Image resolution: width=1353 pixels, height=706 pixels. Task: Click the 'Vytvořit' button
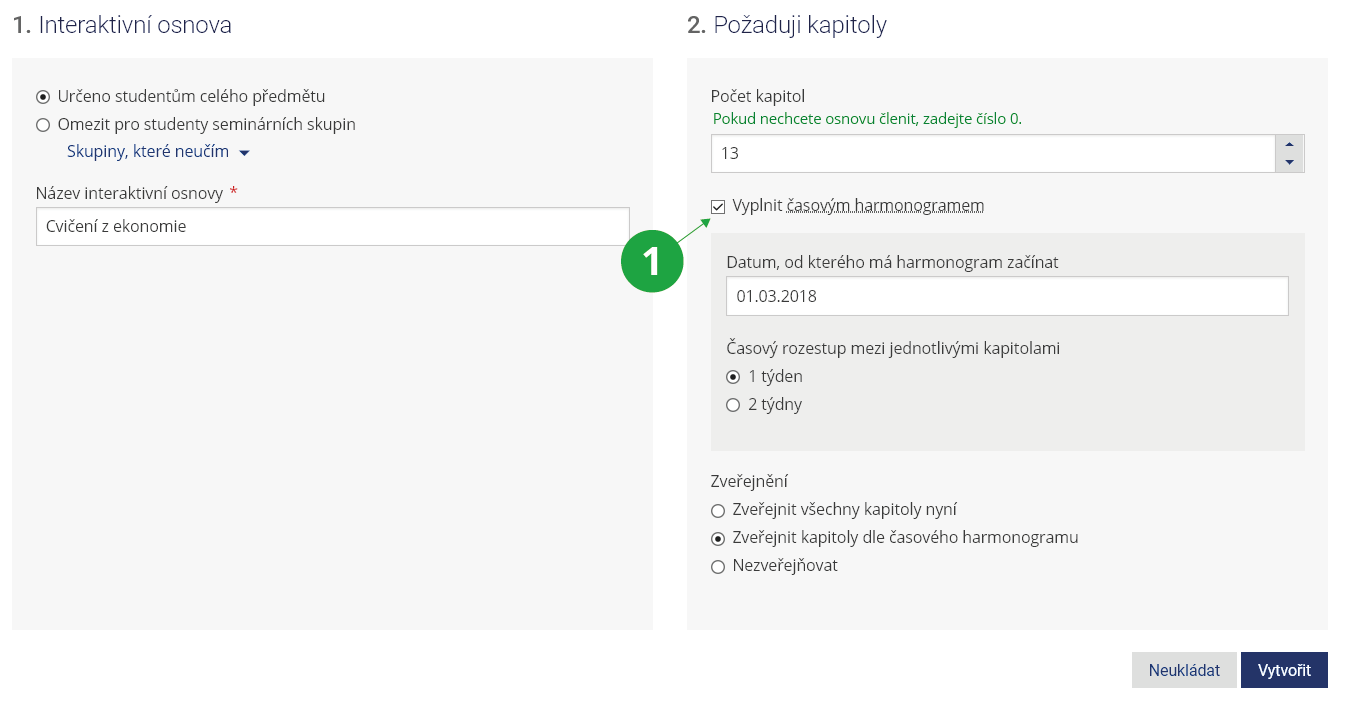coord(1284,670)
